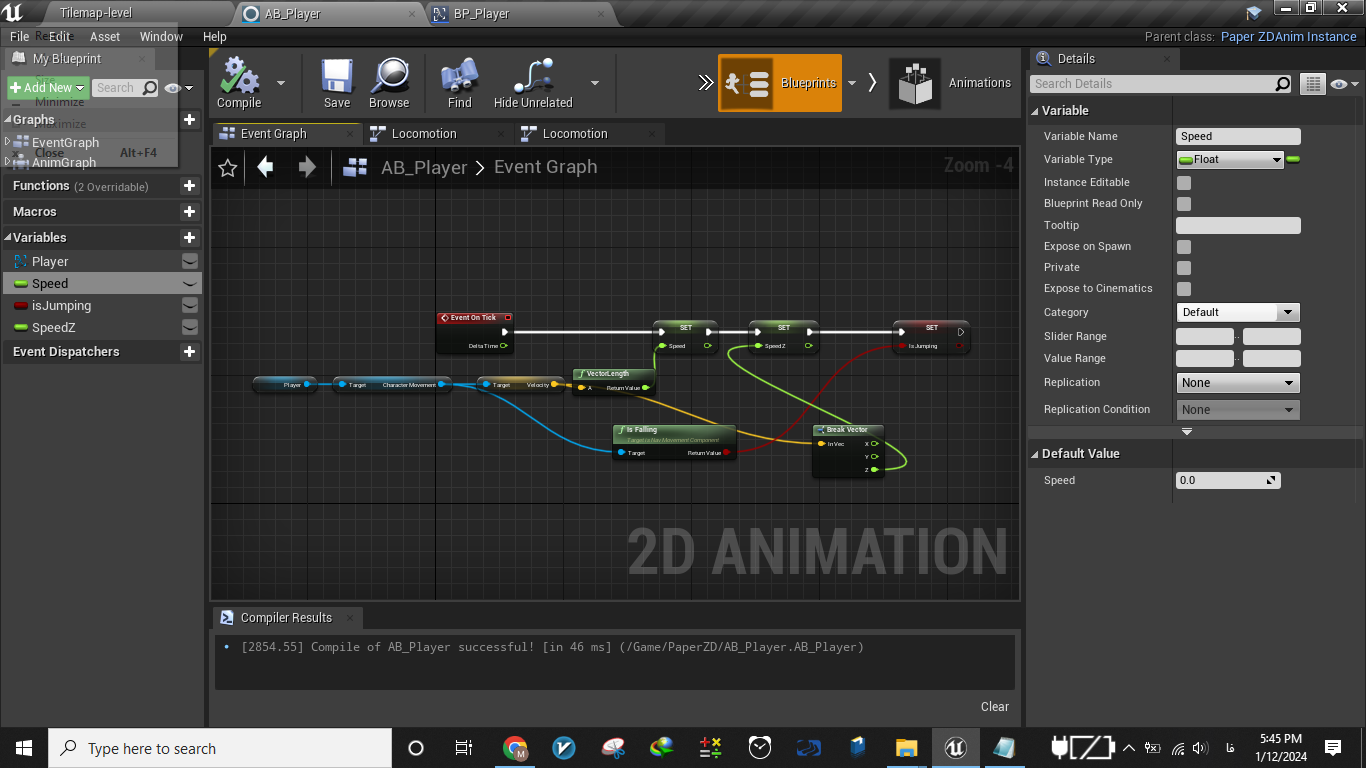
Task: Check the Blueprint Read Only box
Action: tap(1184, 204)
